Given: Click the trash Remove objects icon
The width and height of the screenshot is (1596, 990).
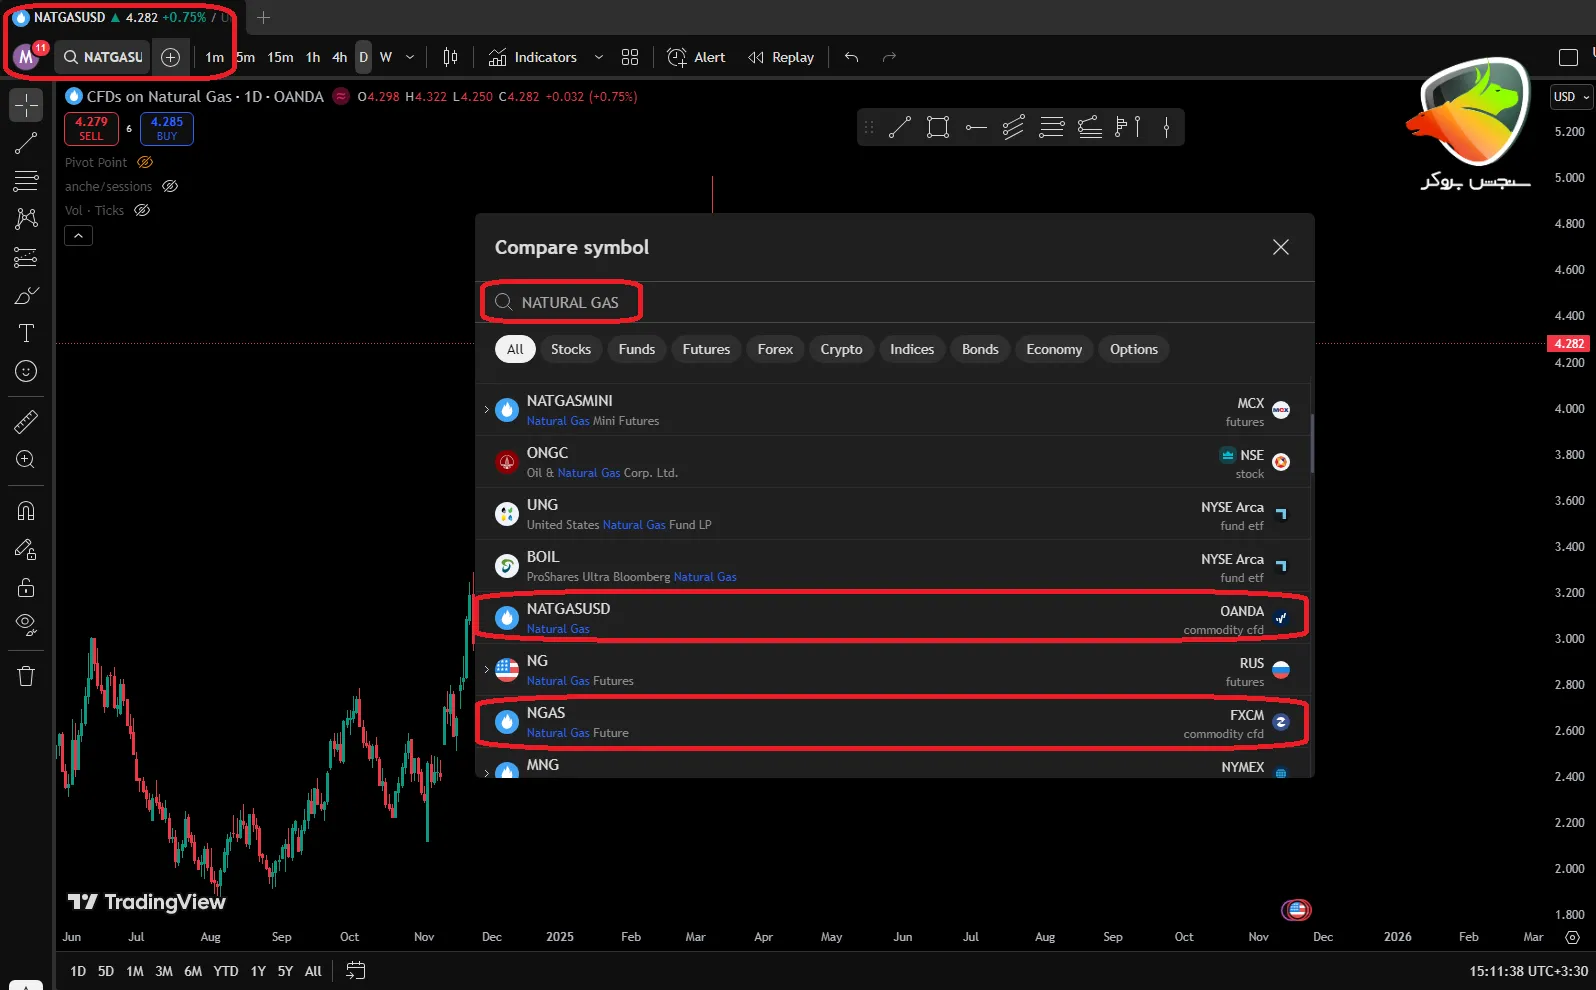Looking at the screenshot, I should click(x=26, y=676).
